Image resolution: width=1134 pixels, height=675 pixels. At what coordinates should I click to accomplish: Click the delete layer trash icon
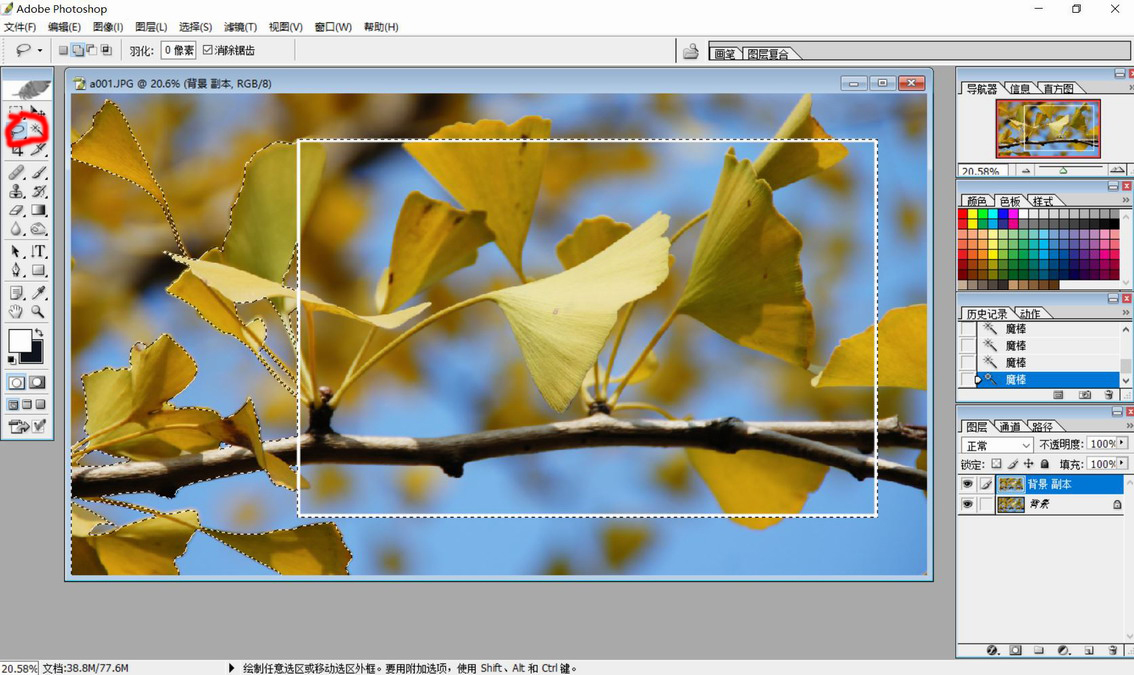coord(1112,650)
